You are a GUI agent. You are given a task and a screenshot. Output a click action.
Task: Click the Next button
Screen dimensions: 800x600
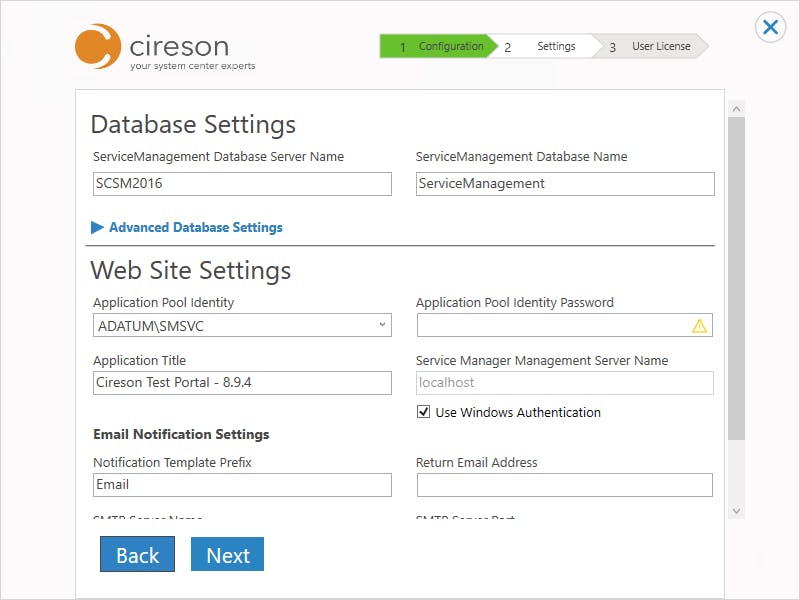point(228,554)
